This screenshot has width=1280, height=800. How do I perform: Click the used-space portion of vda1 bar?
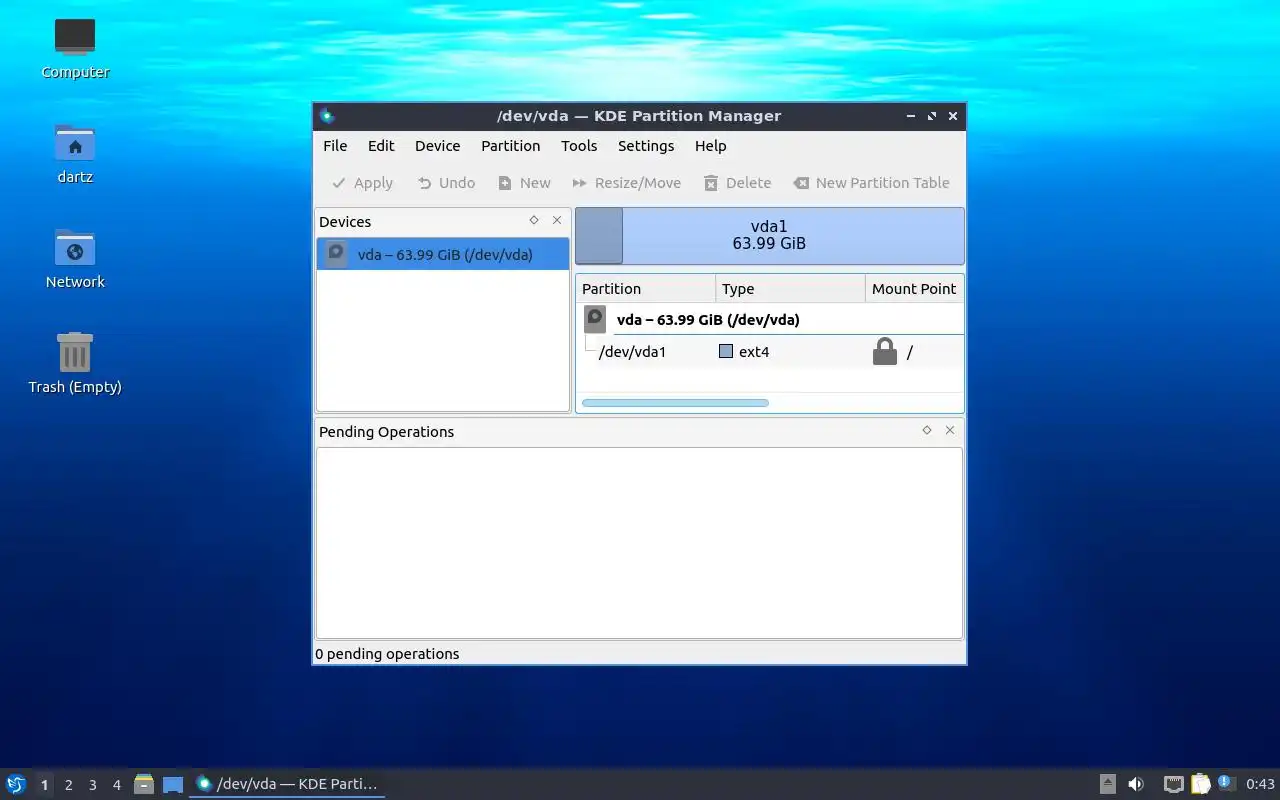click(599, 236)
